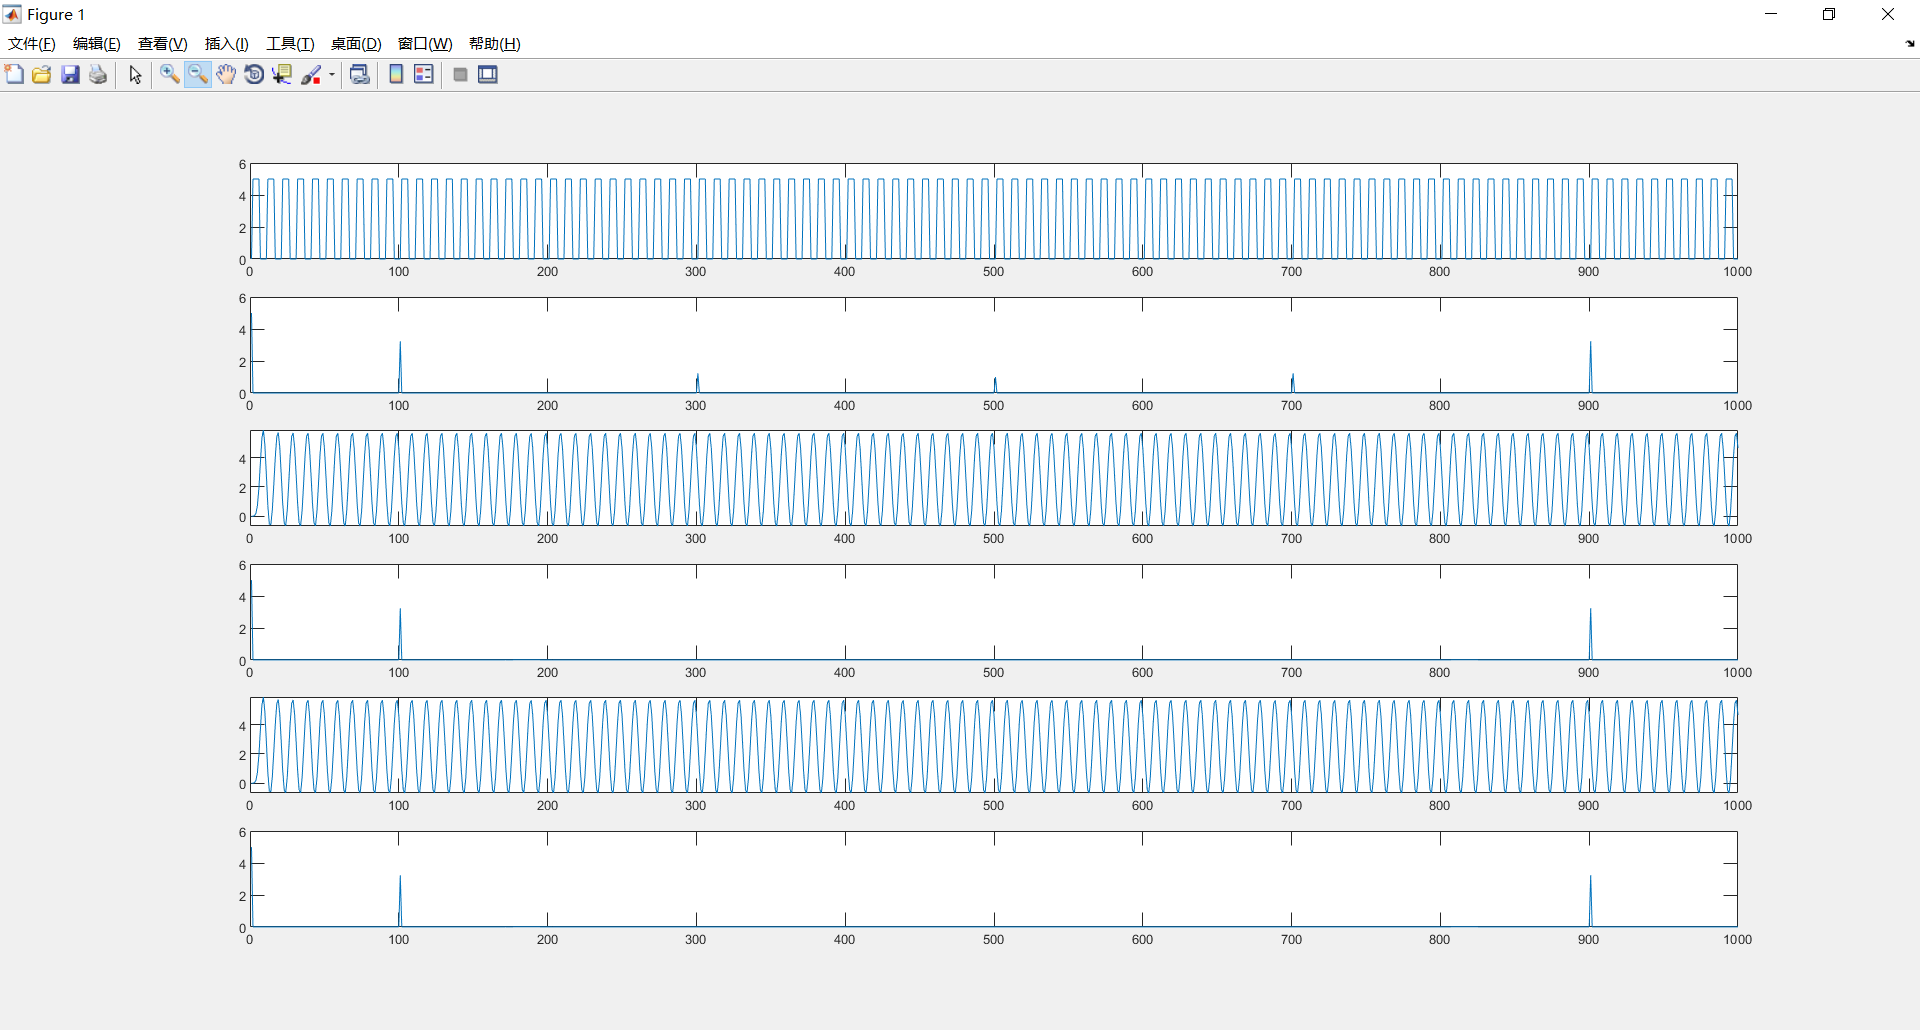The width and height of the screenshot is (1920, 1030).
Task: Save the current figure
Action: click(x=69, y=74)
